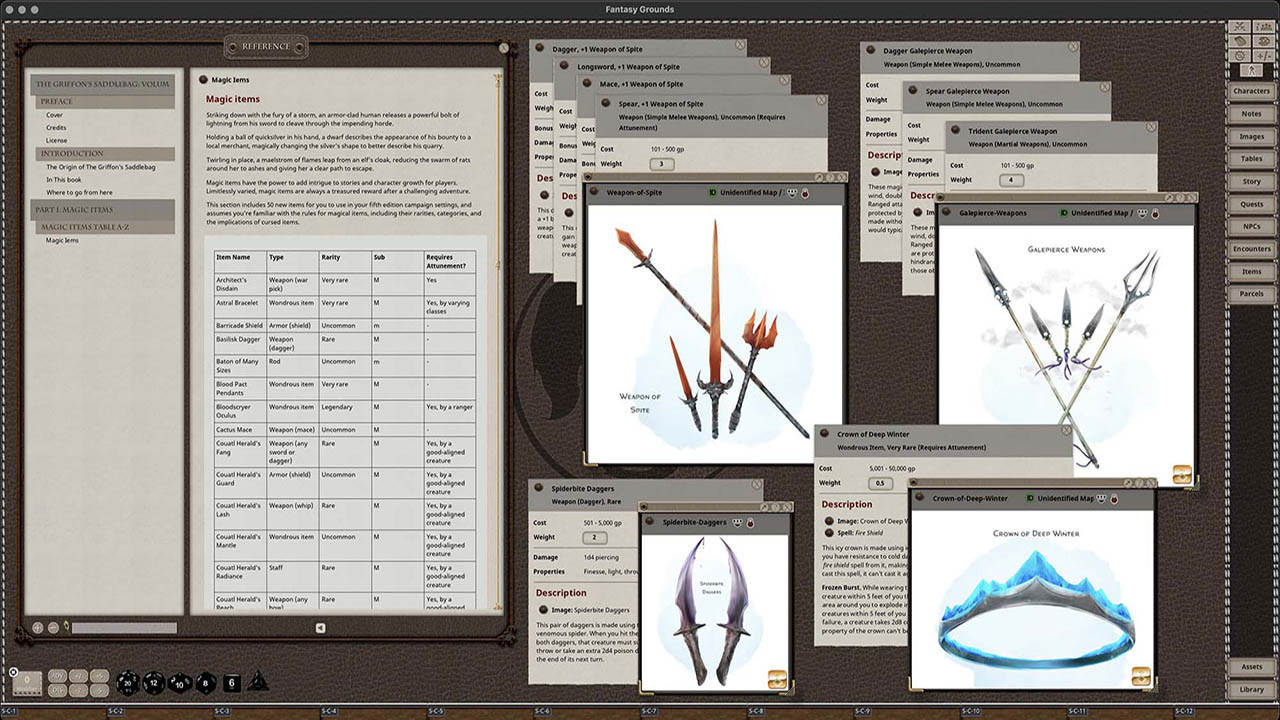The width and height of the screenshot is (1280, 720).
Task: Click the Weight field on Trident Galepierce Weapon
Action: [x=1013, y=181]
